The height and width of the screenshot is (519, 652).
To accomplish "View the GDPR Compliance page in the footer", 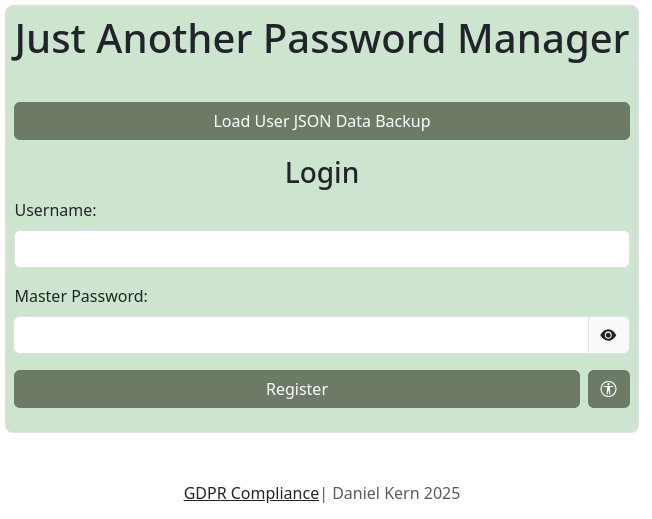I will click(x=251, y=493).
